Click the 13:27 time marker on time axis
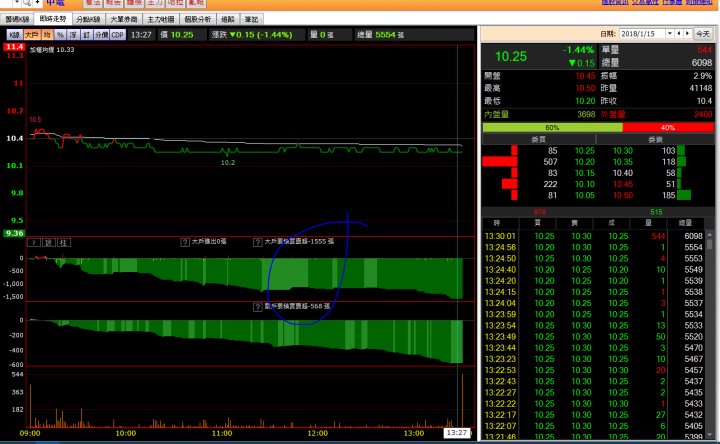720x444 pixels. click(x=456, y=433)
